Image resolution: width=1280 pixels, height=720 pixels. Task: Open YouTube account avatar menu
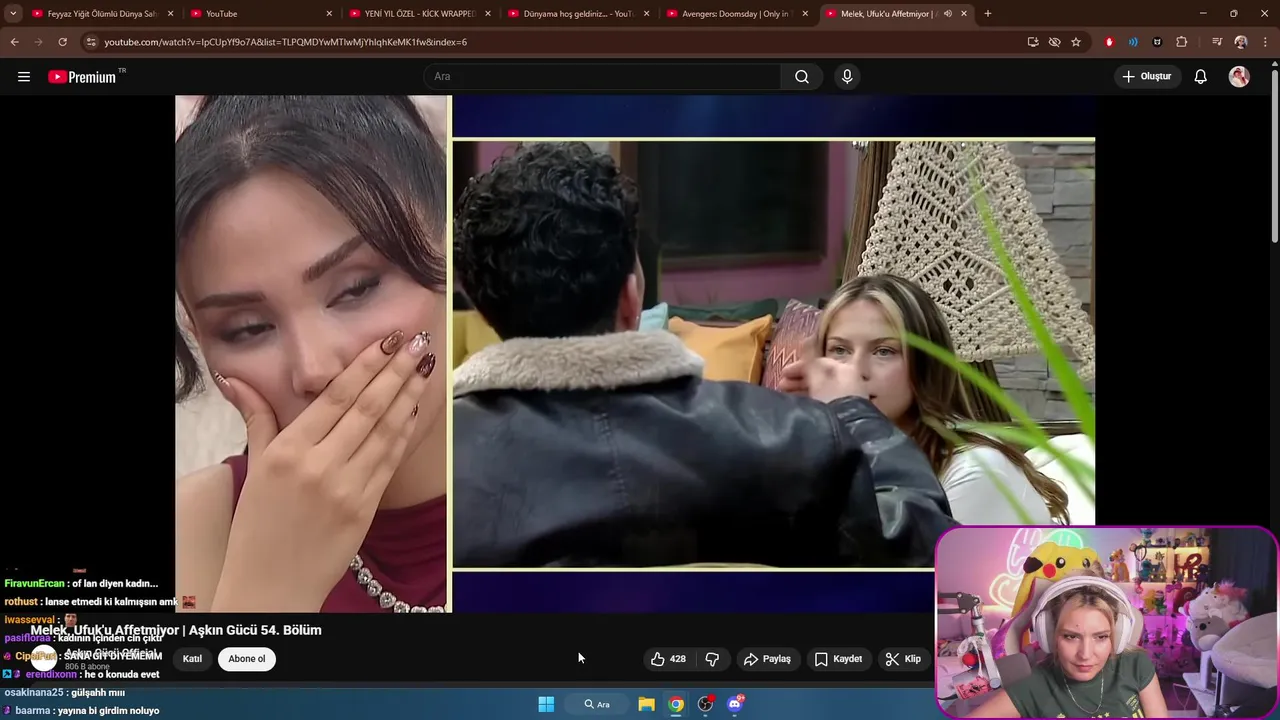(x=1239, y=77)
